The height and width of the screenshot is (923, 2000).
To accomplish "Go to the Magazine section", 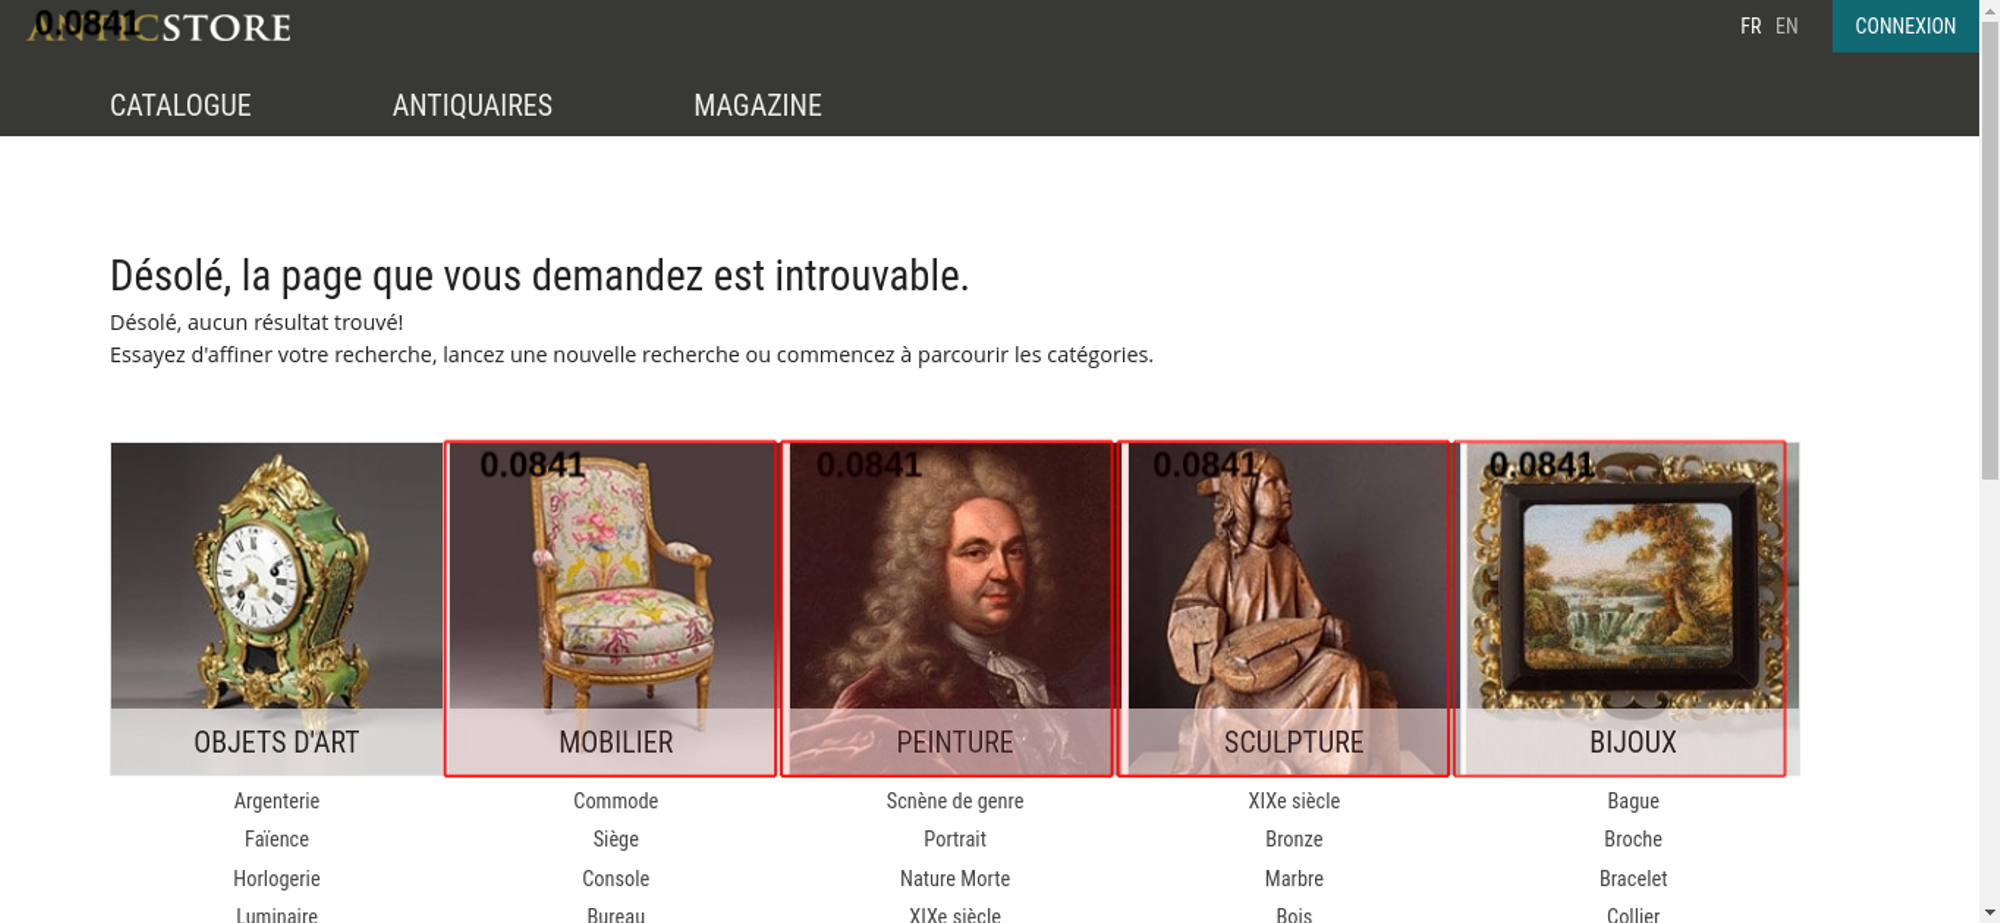I will pyautogui.click(x=758, y=105).
